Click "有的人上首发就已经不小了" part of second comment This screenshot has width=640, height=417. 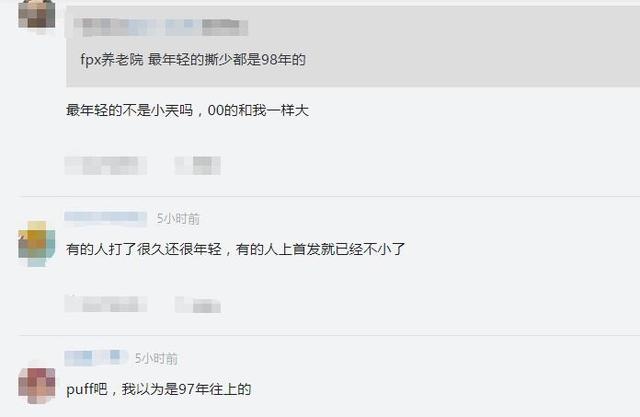click(x=320, y=249)
